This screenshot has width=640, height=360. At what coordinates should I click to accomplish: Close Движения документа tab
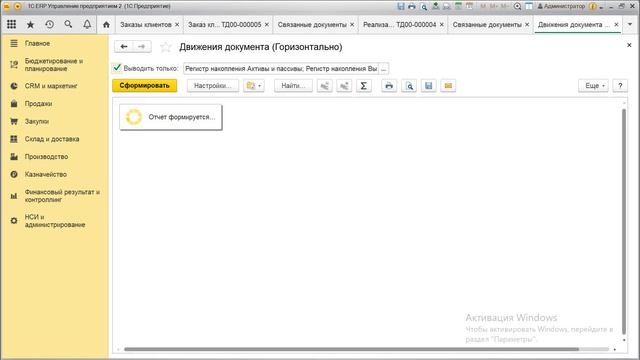coord(616,24)
